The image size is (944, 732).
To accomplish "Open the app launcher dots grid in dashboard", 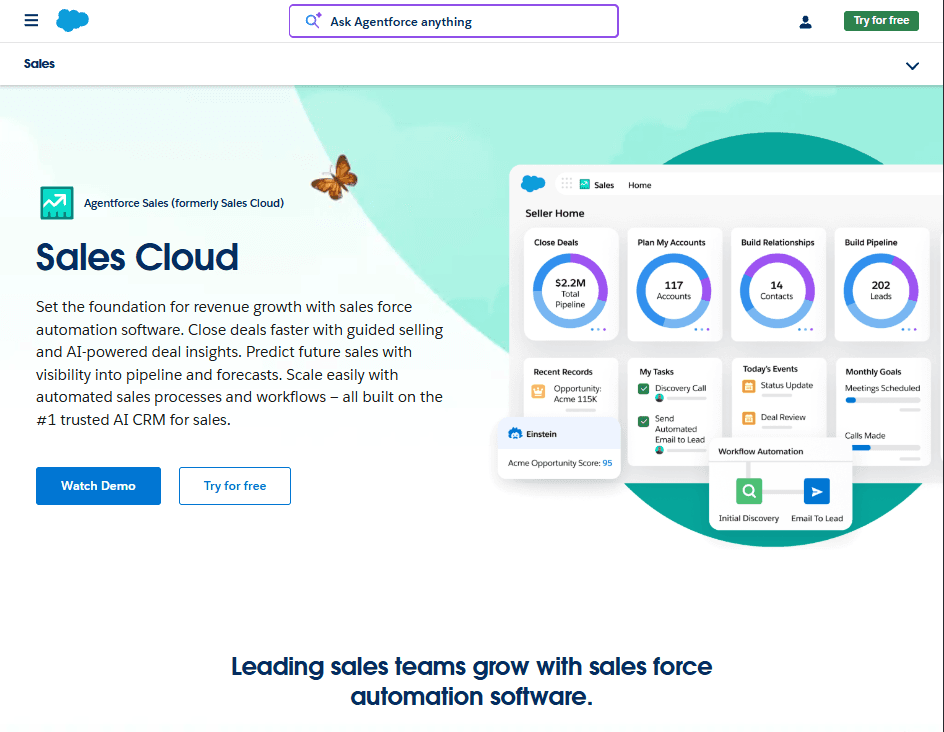I will click(x=567, y=184).
